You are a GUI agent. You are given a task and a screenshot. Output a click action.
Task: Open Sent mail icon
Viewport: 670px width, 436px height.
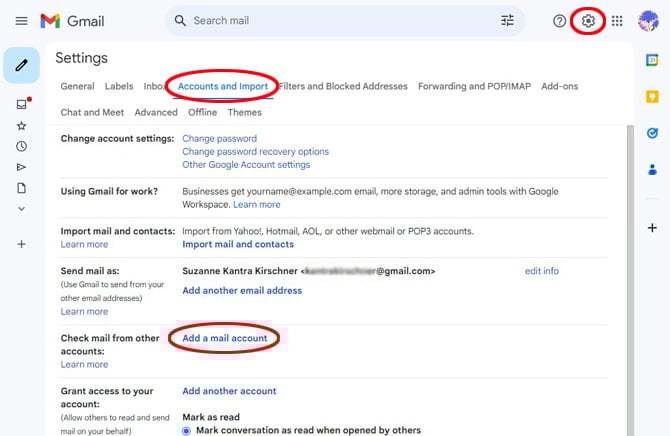(21, 167)
